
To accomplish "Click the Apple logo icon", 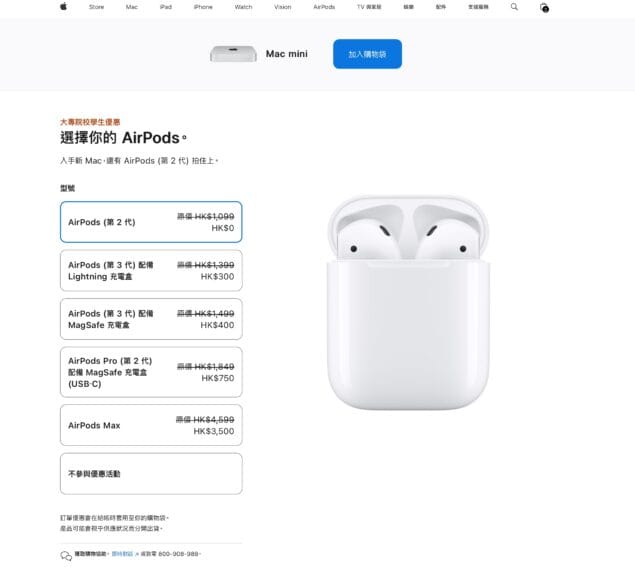I will point(64,6).
